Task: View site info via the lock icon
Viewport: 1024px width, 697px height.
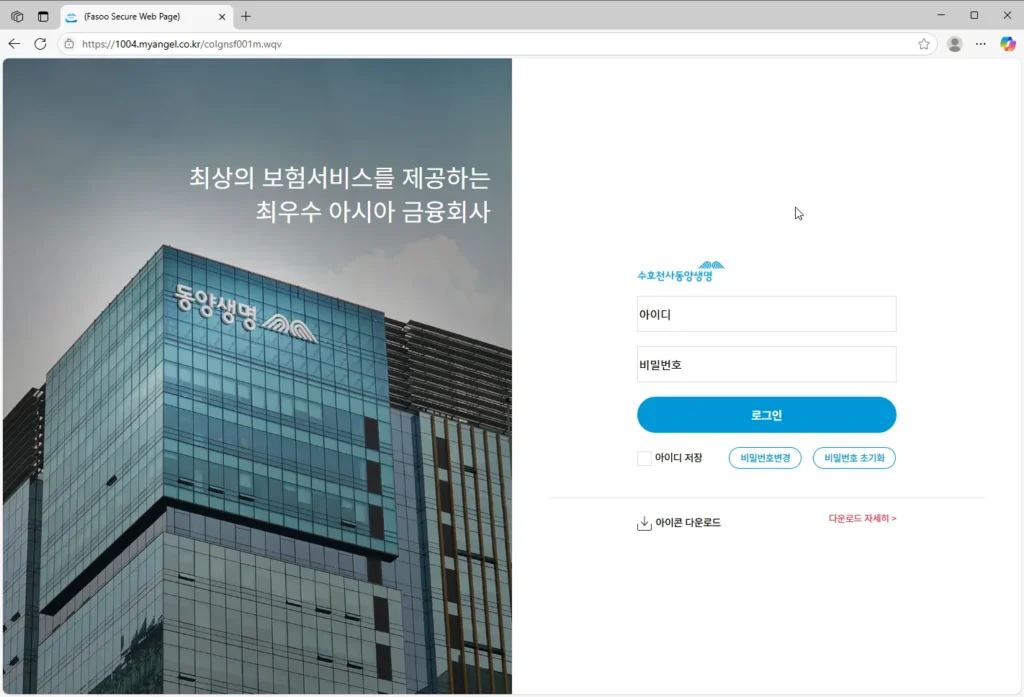Action: (69, 44)
